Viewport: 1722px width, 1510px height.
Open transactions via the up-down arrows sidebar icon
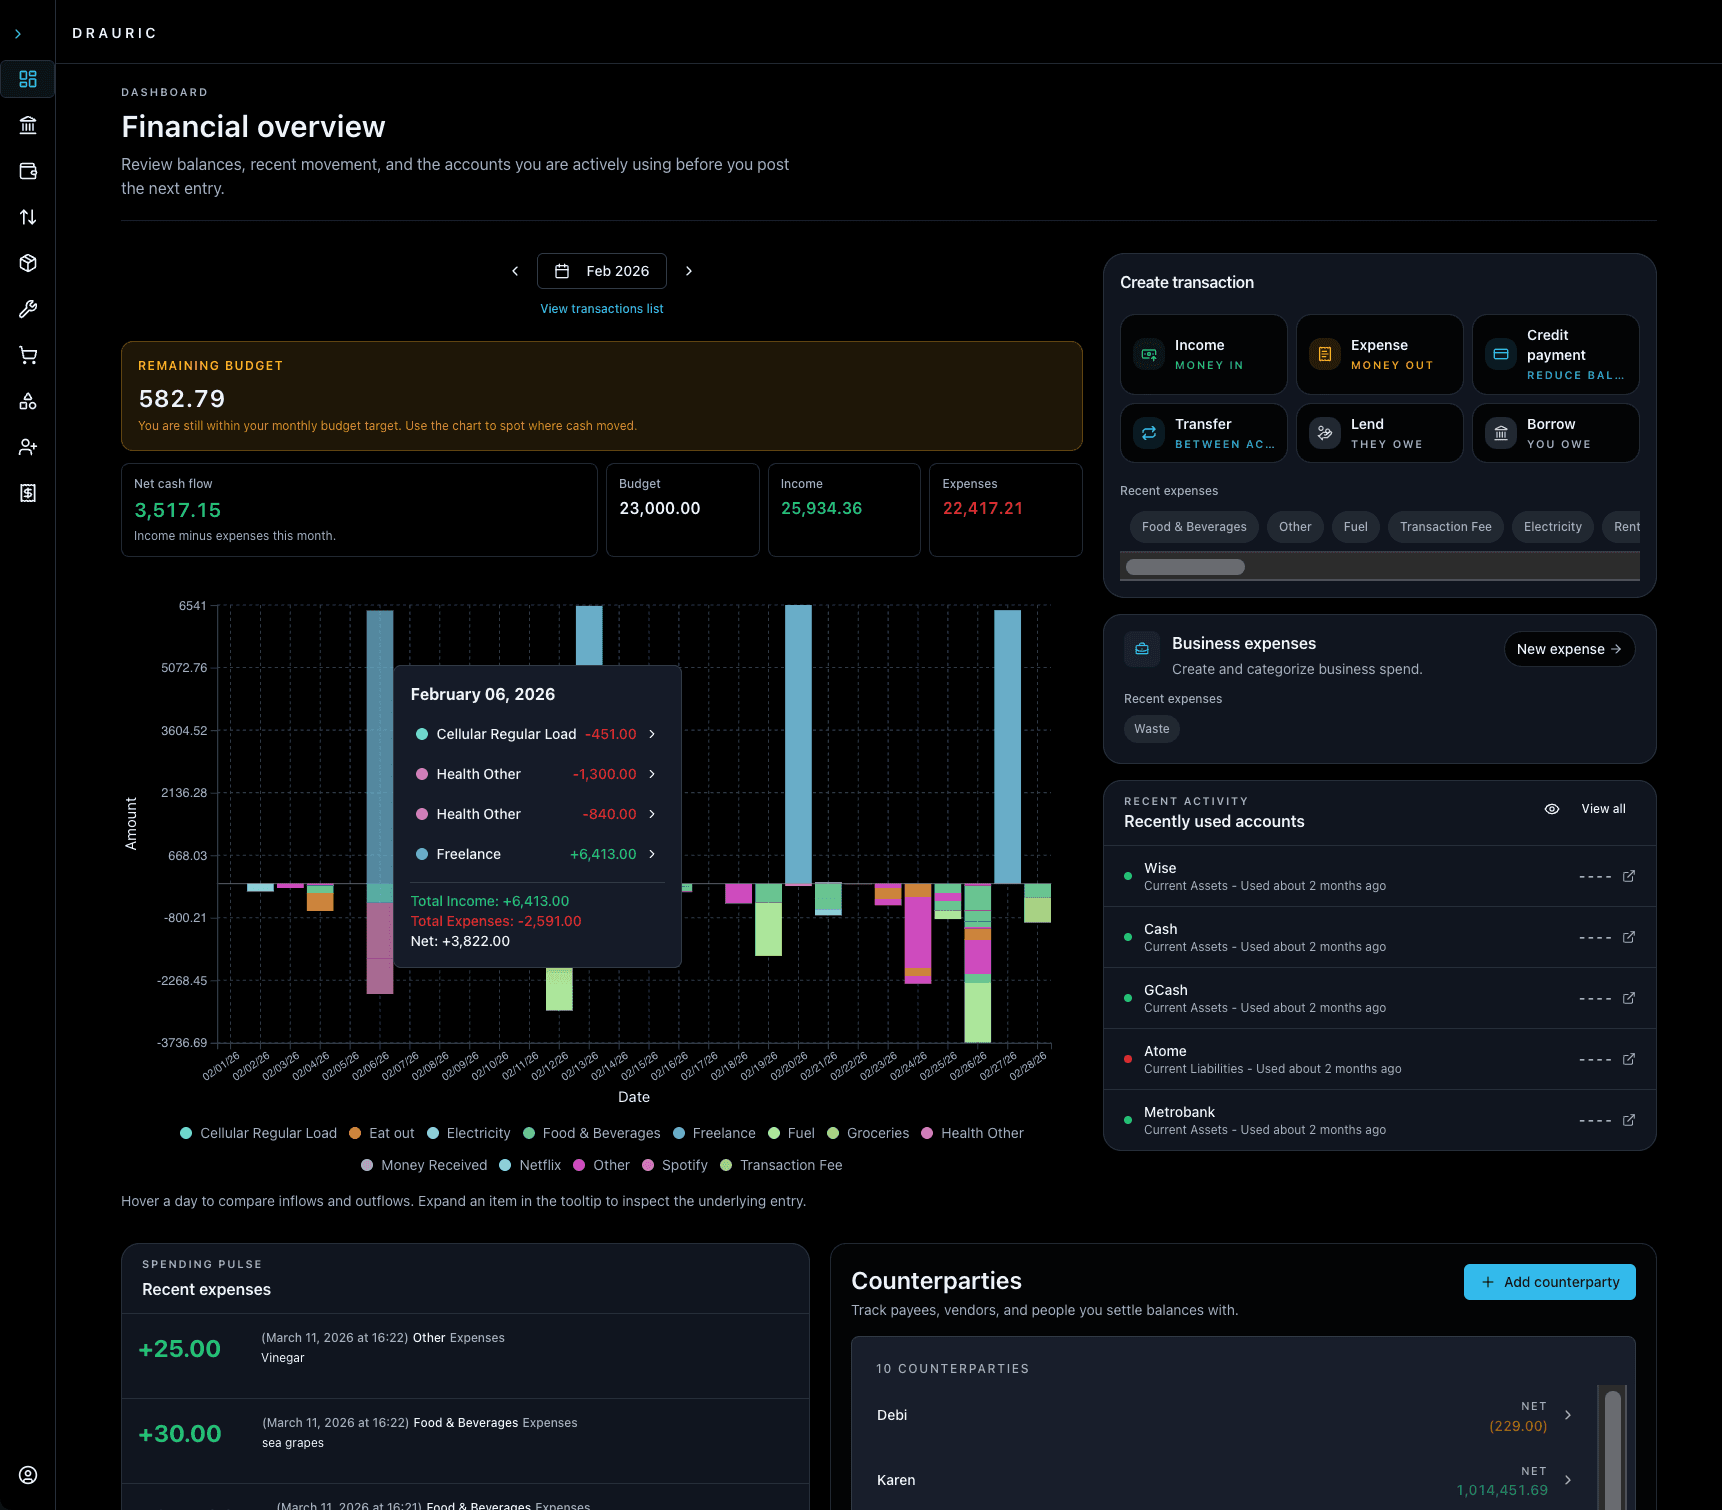pyautogui.click(x=28, y=217)
